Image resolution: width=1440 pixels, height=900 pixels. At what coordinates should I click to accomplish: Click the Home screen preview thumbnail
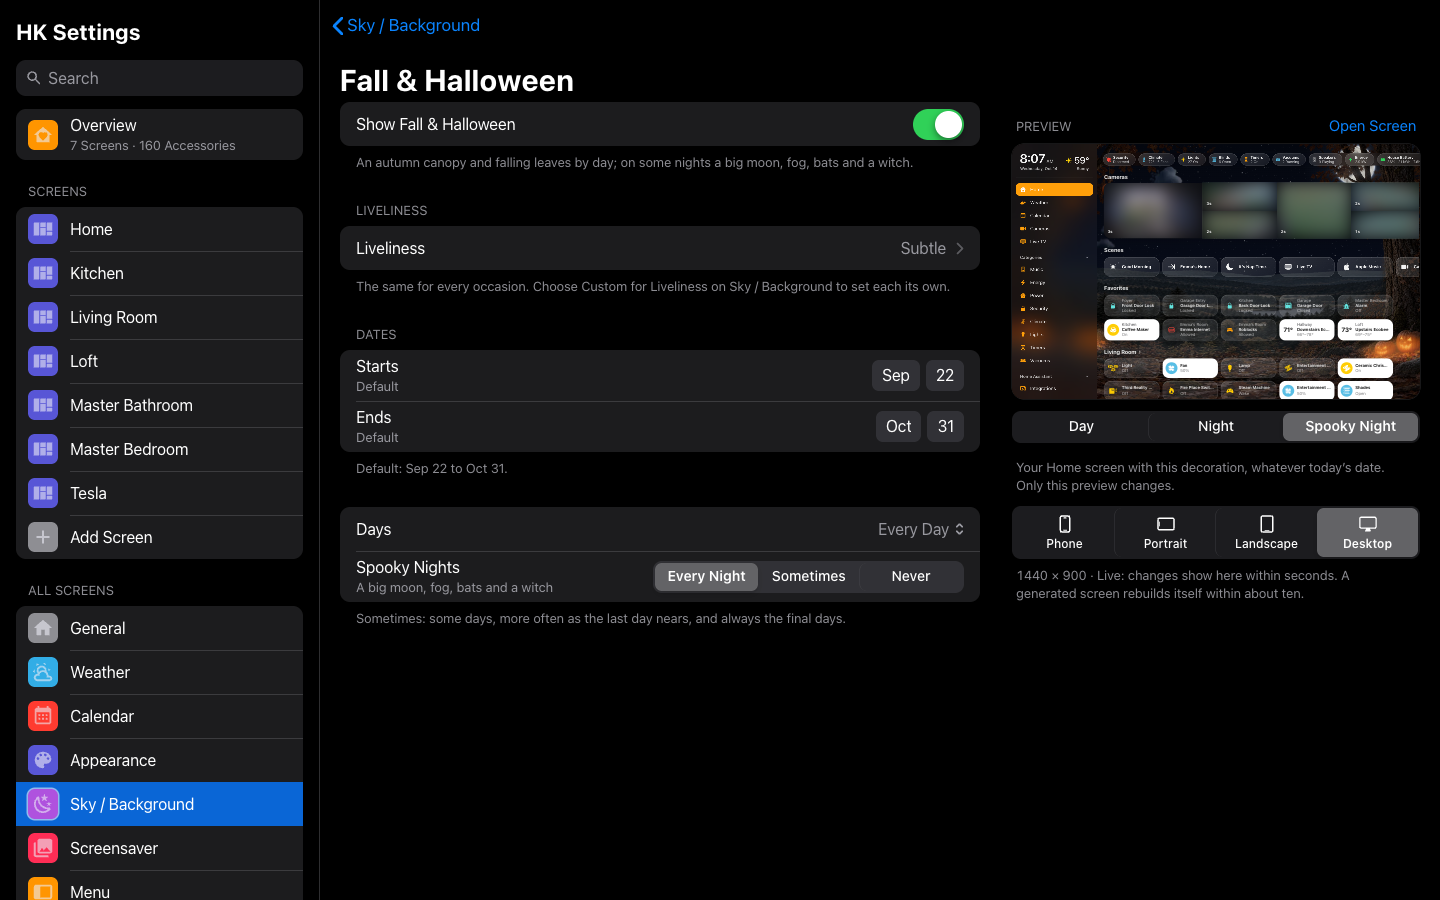click(1216, 272)
